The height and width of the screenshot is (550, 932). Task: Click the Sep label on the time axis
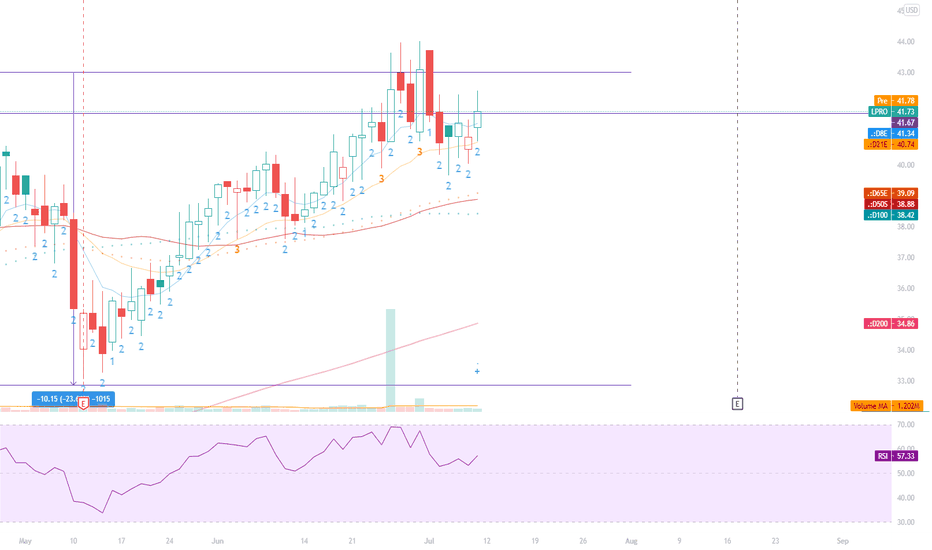coord(842,541)
